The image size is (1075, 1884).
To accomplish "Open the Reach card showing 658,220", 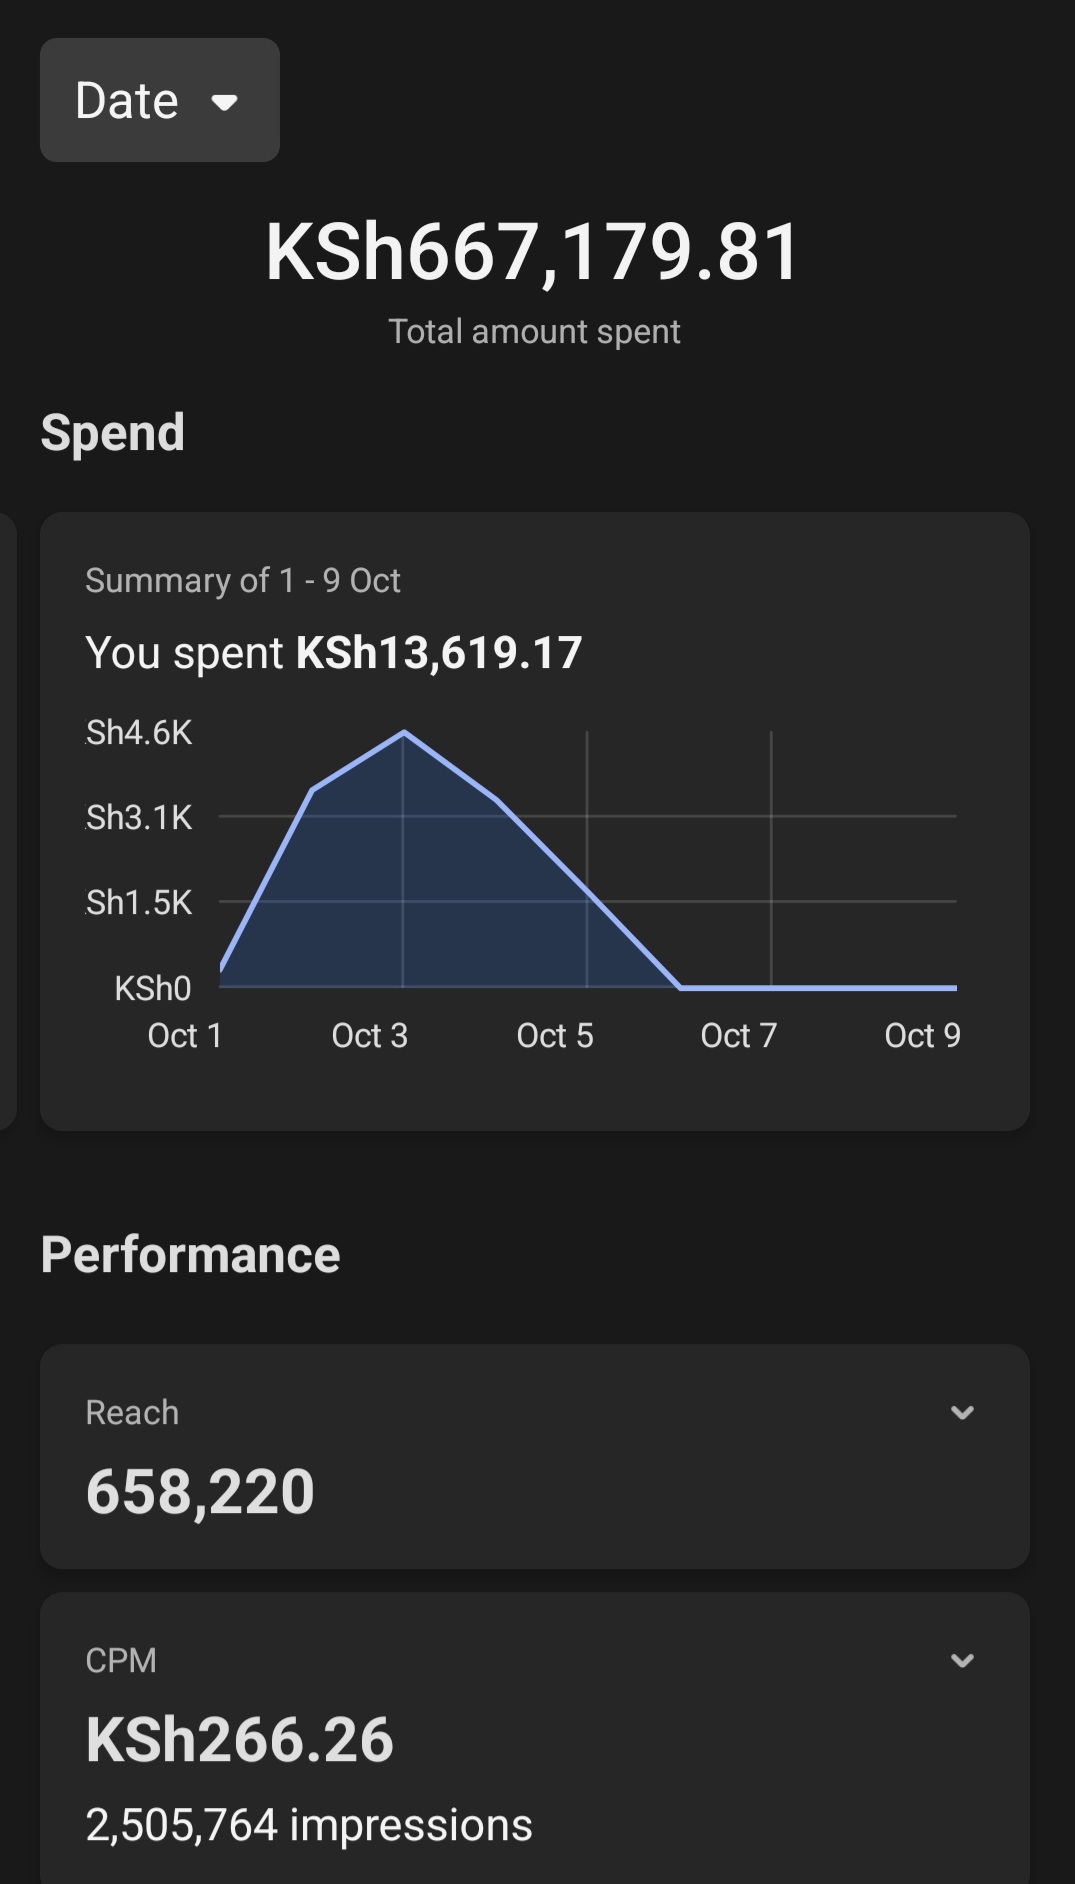I will pos(535,1456).
